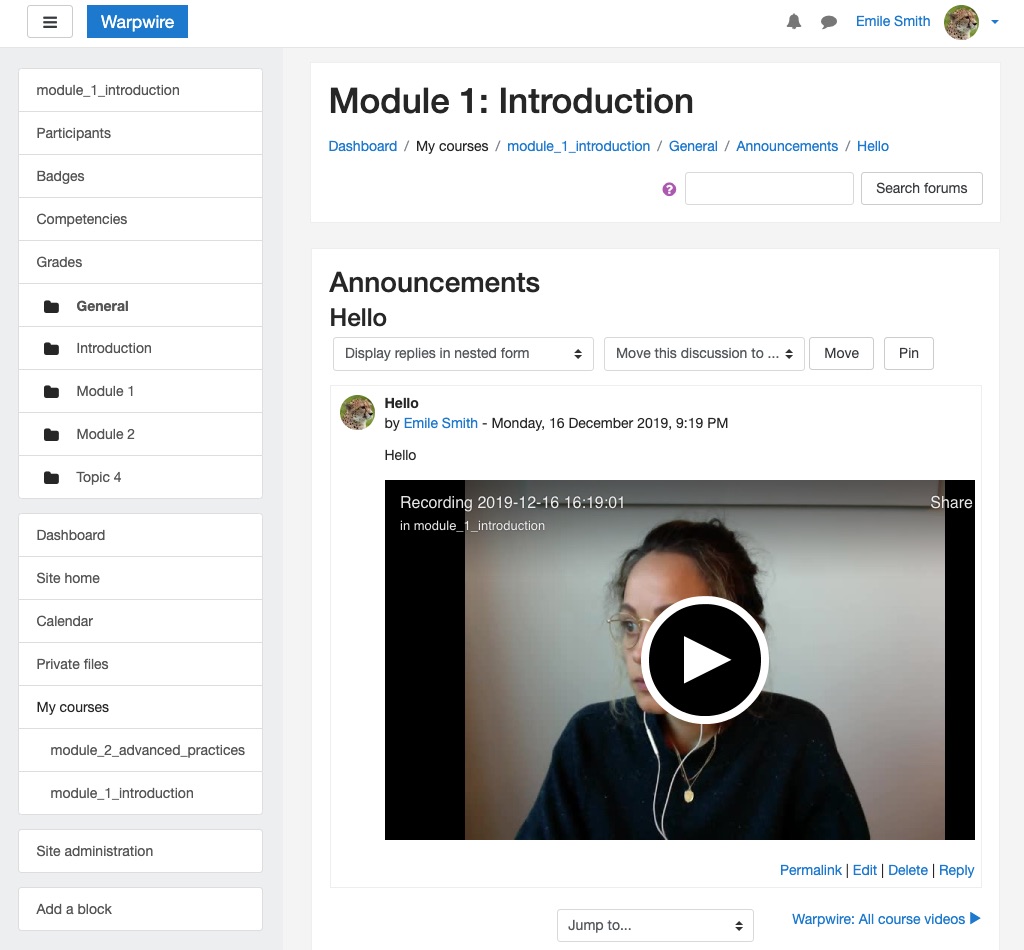Screen dimensions: 1024x950
Task: Pin this discussion
Action: coord(908,354)
